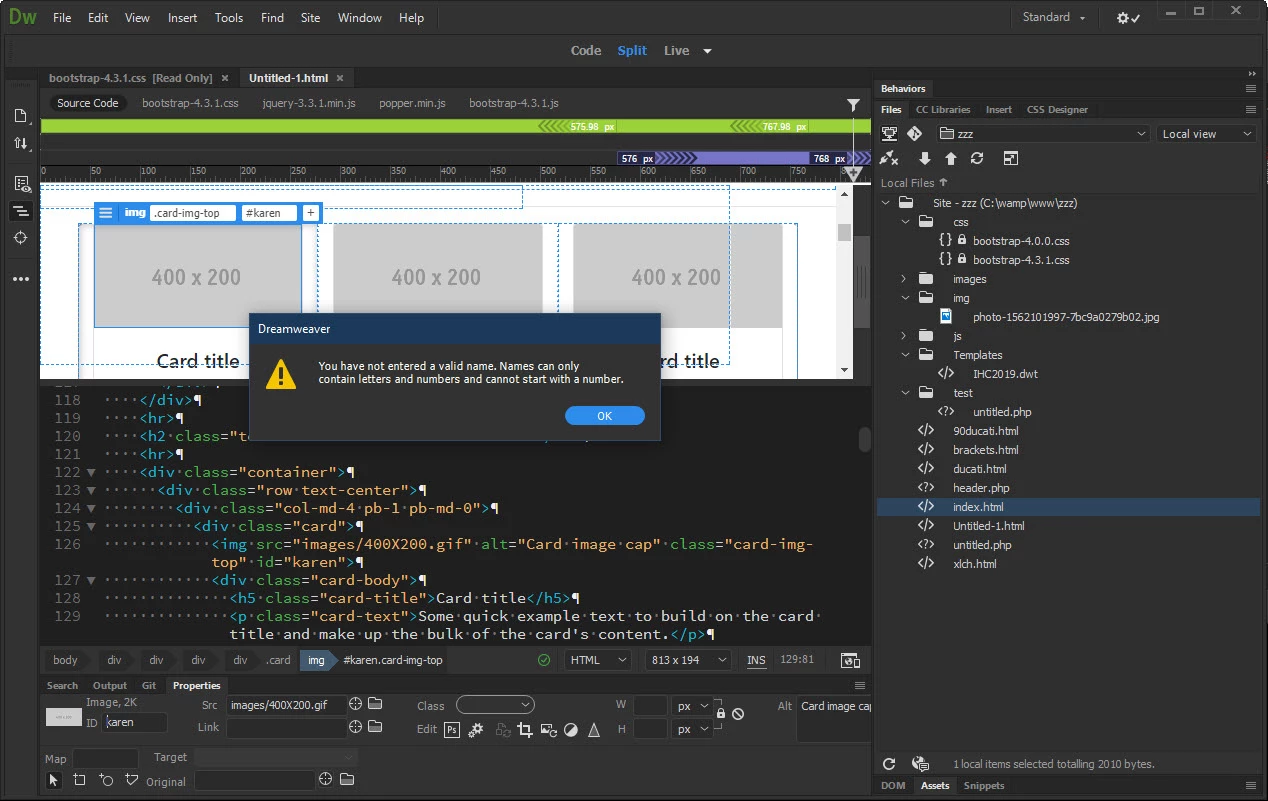Viewport: 1268px width, 801px height.
Task: Switch to bootstrap-4.3.1.css [Read Only] document tab
Action: (131, 78)
